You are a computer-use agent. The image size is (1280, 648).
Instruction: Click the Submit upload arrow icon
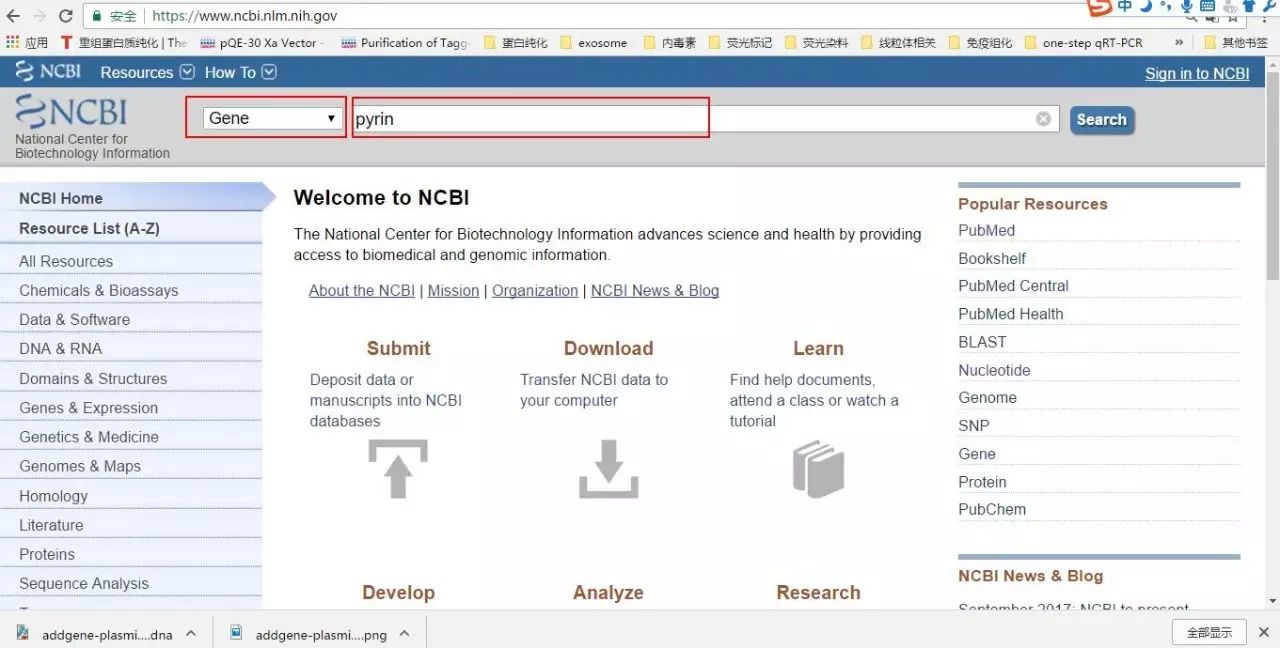tap(398, 469)
